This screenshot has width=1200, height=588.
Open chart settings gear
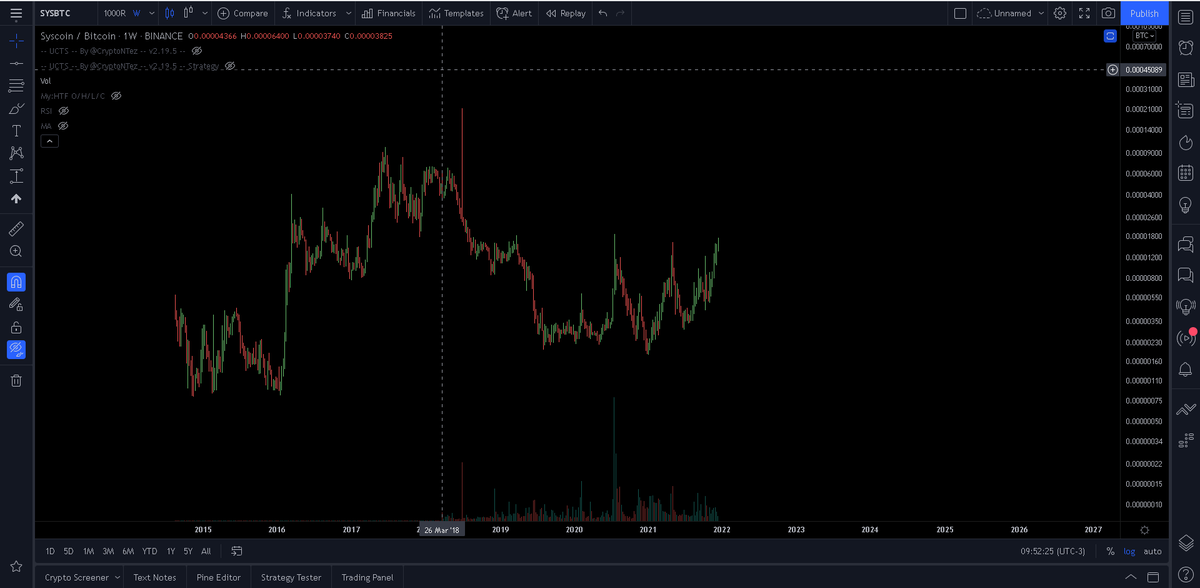point(1060,13)
